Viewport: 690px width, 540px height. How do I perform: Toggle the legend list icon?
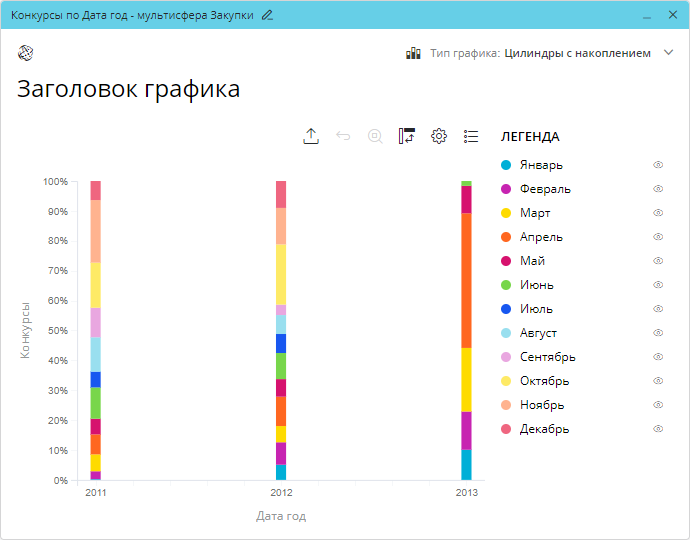pyautogui.click(x=471, y=137)
